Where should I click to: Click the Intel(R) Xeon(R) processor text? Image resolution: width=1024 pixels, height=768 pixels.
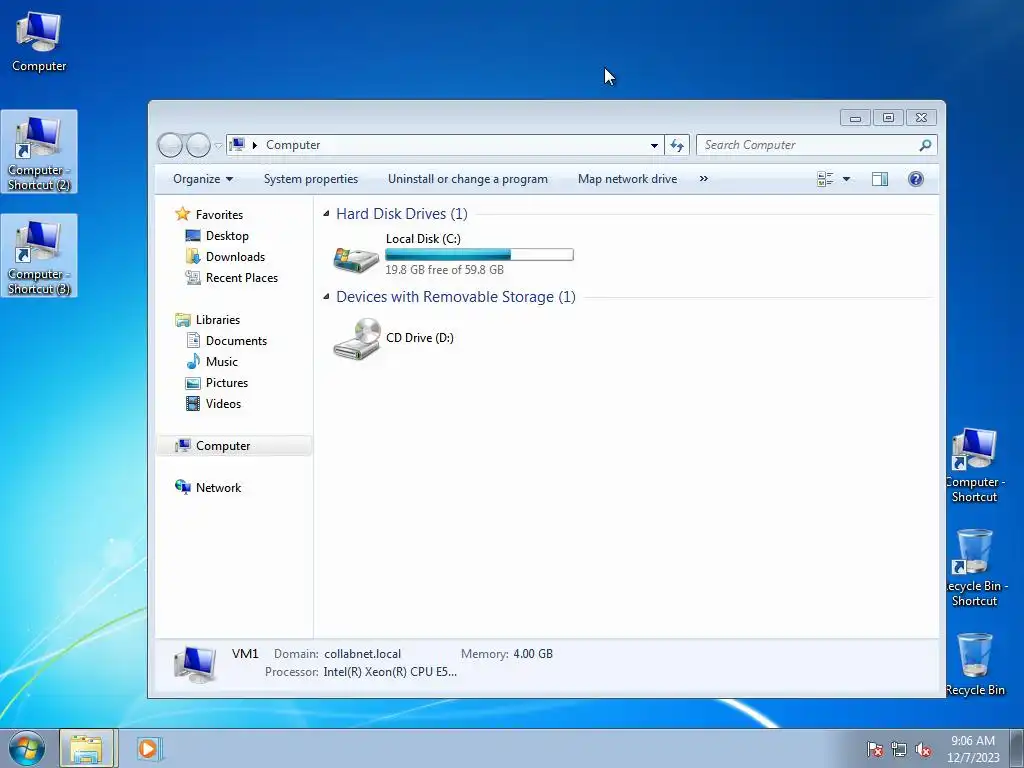[390, 672]
